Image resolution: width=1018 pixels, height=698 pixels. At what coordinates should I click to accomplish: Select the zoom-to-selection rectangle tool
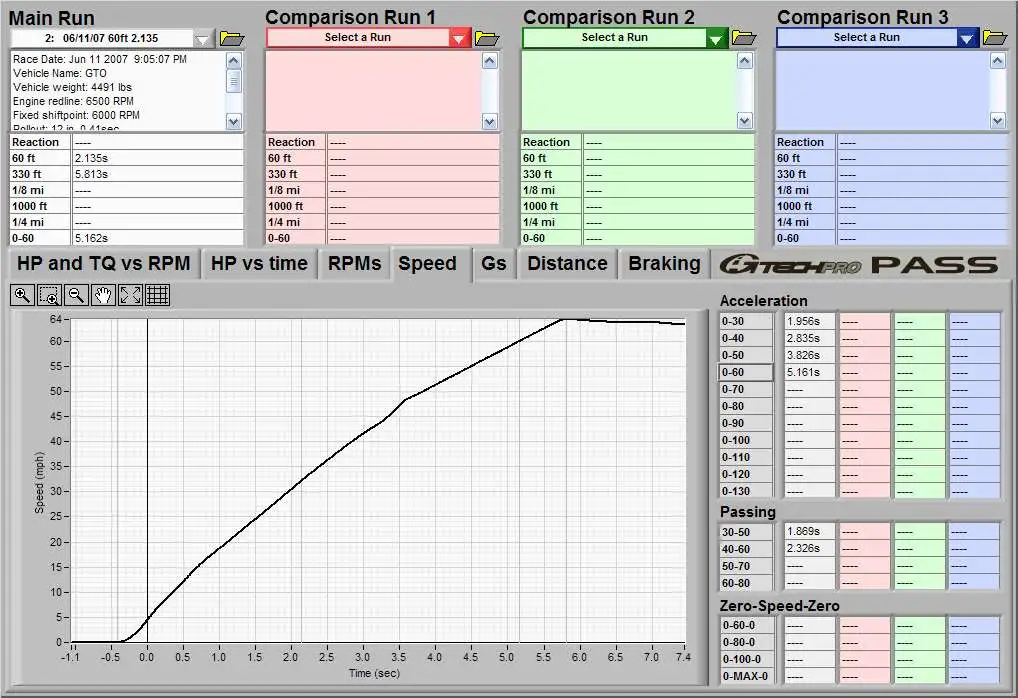tap(49, 295)
